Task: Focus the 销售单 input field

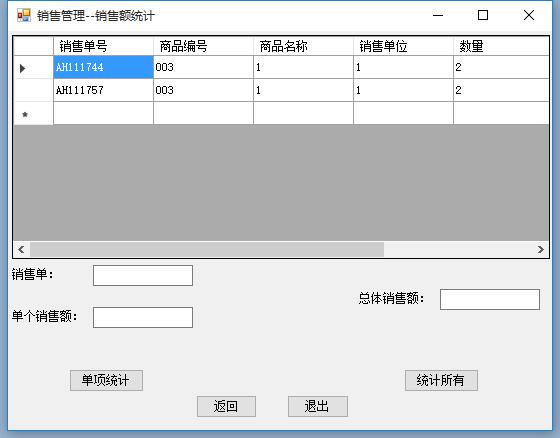Action: [x=143, y=275]
